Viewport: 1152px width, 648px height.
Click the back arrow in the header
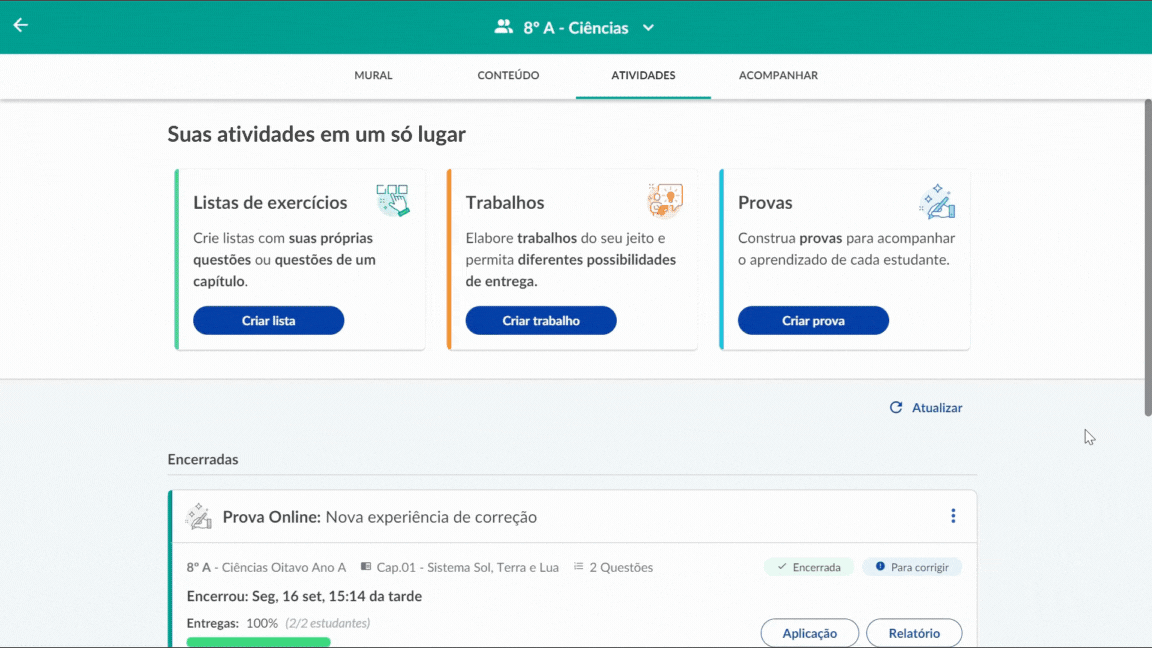(21, 24)
